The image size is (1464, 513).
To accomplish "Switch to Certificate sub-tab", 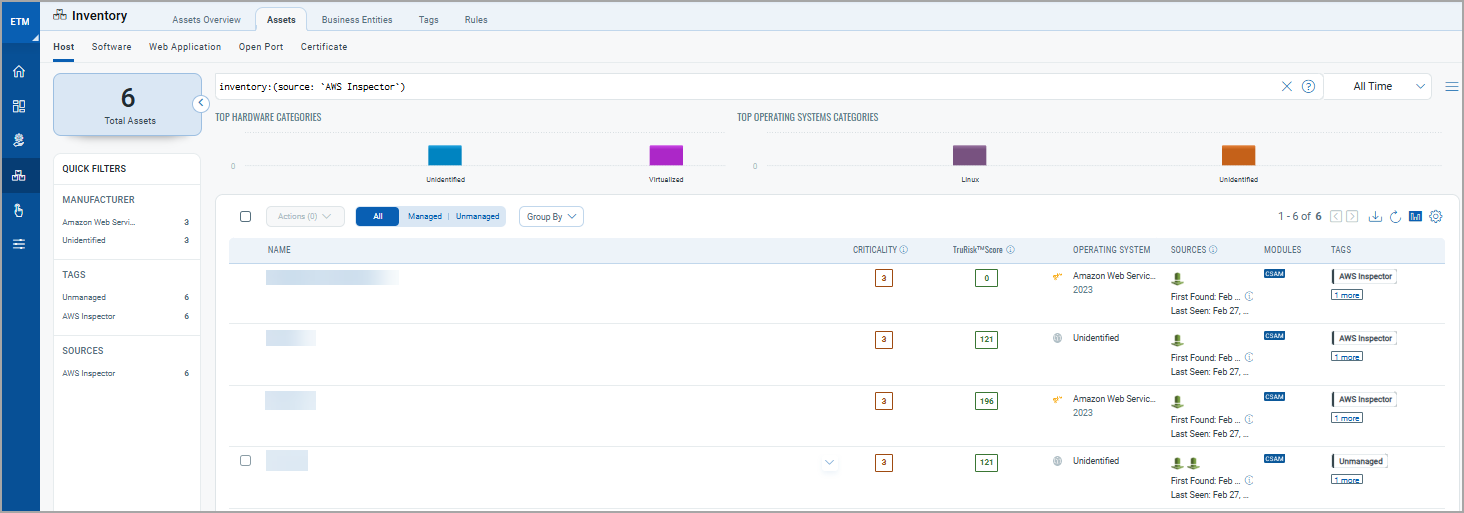I will 324,46.
